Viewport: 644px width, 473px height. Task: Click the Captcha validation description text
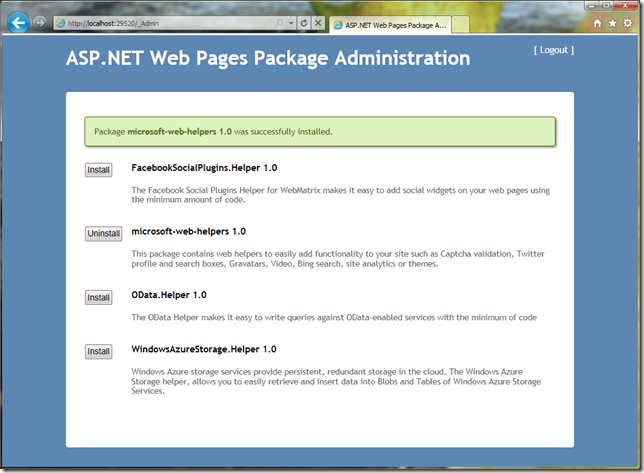[338, 259]
